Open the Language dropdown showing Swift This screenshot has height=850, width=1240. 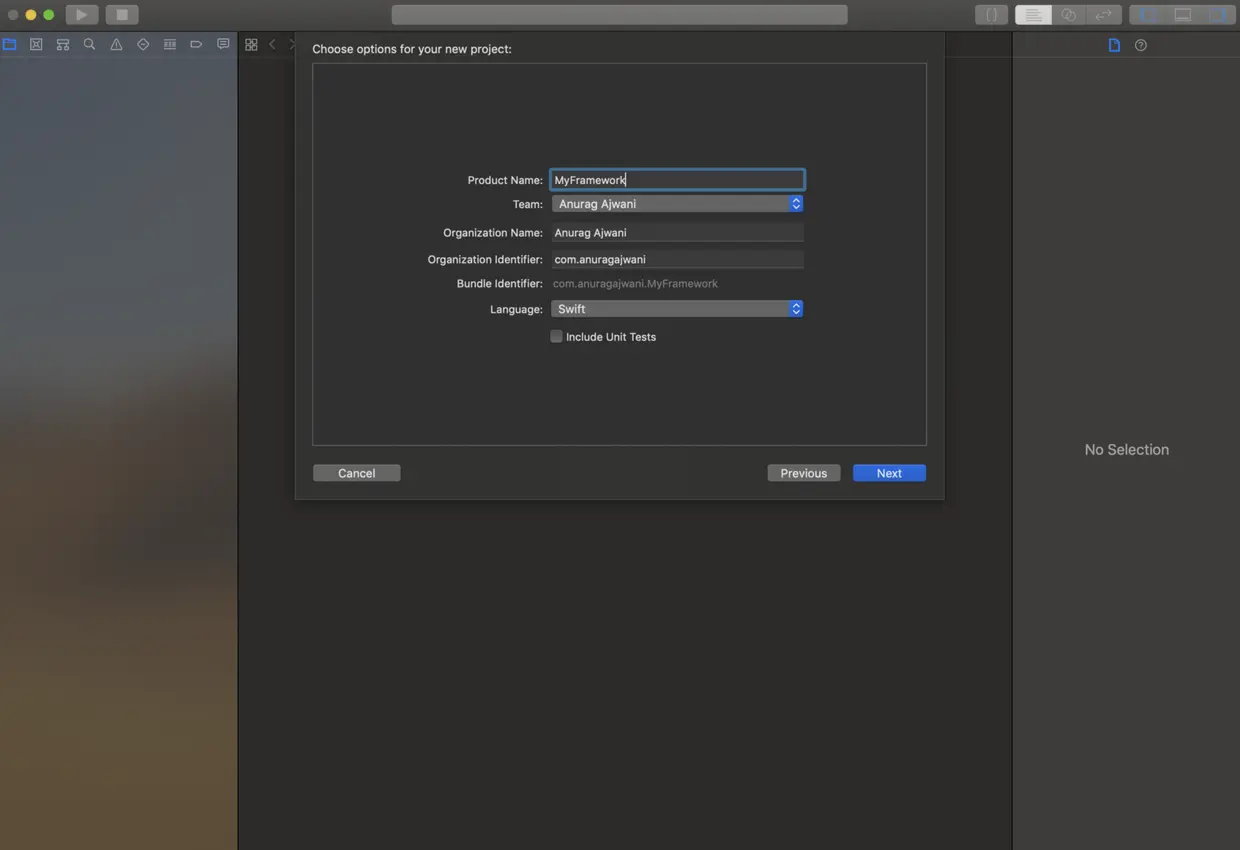tap(677, 309)
